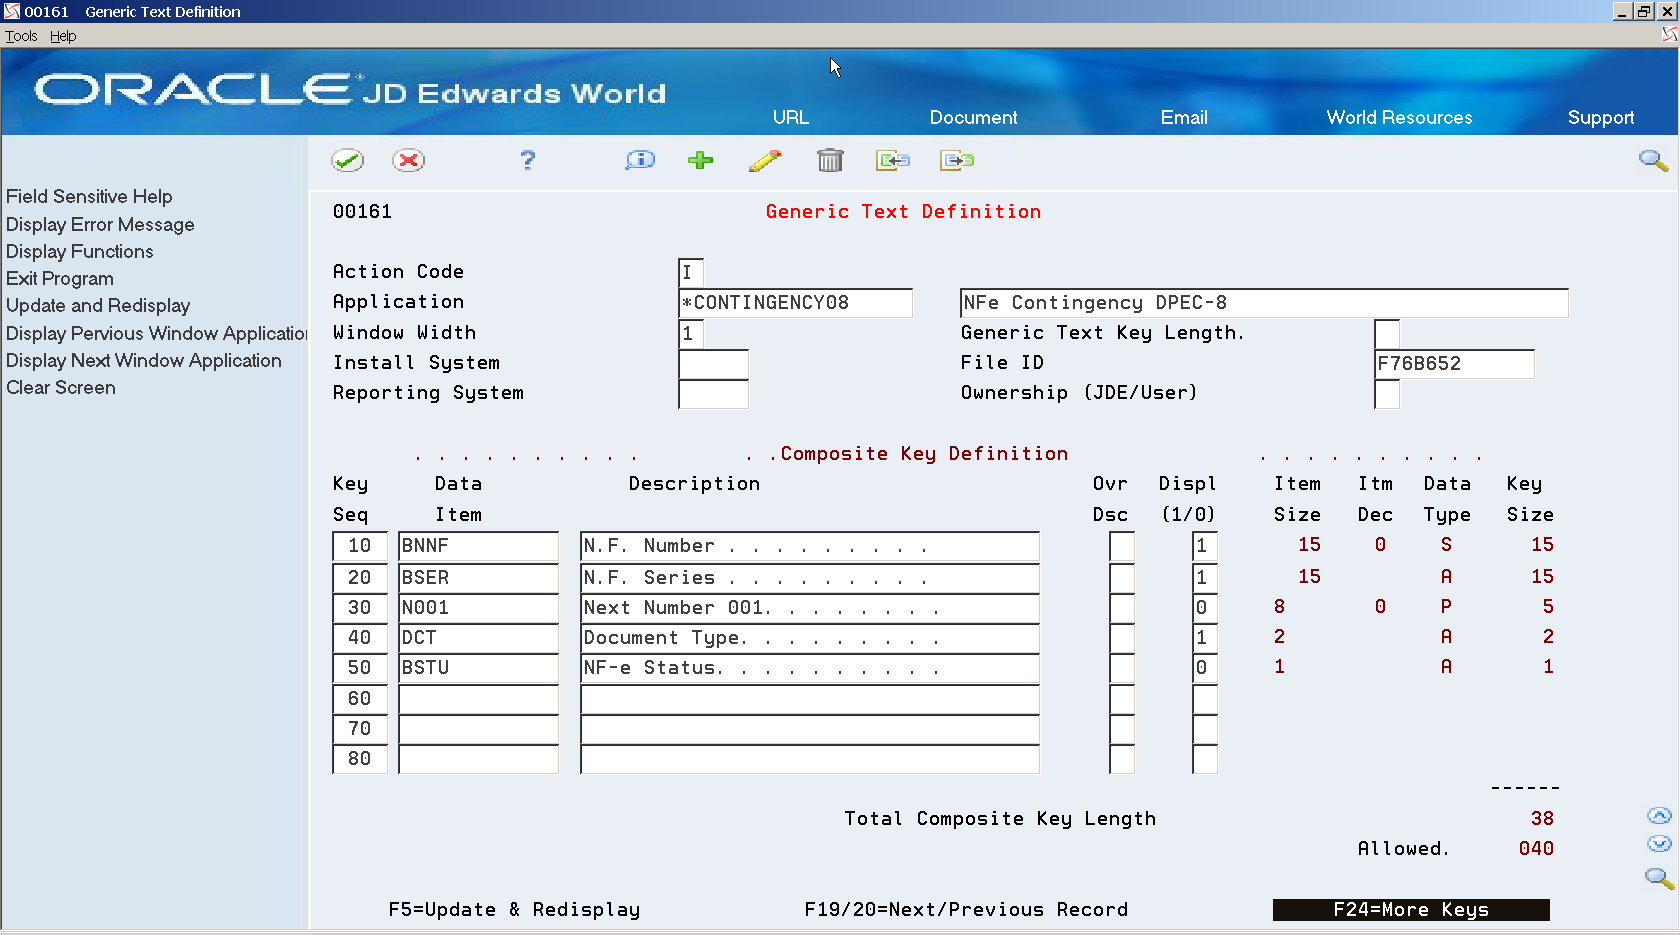This screenshot has width=1680, height=935.
Task: Click the green plus add icon
Action: 701,160
